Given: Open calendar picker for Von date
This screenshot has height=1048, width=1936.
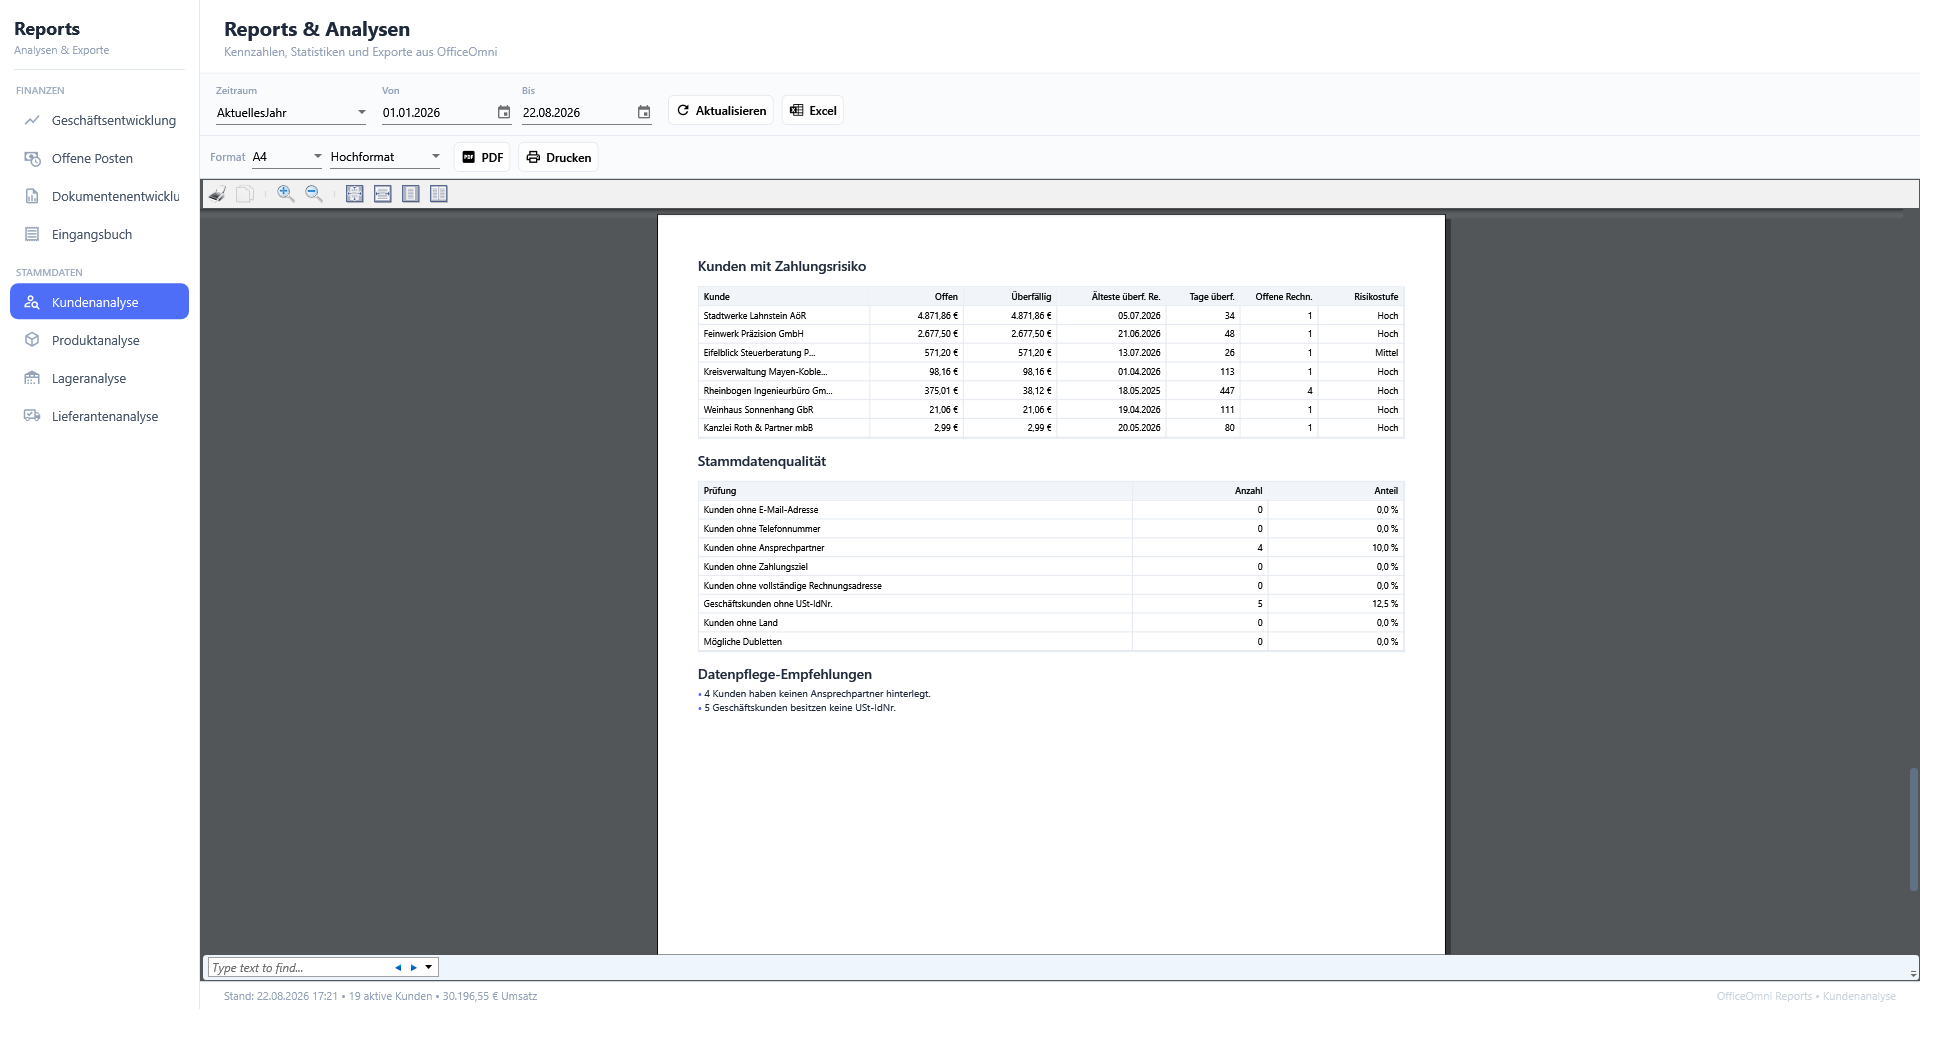Looking at the screenshot, I should coord(504,112).
